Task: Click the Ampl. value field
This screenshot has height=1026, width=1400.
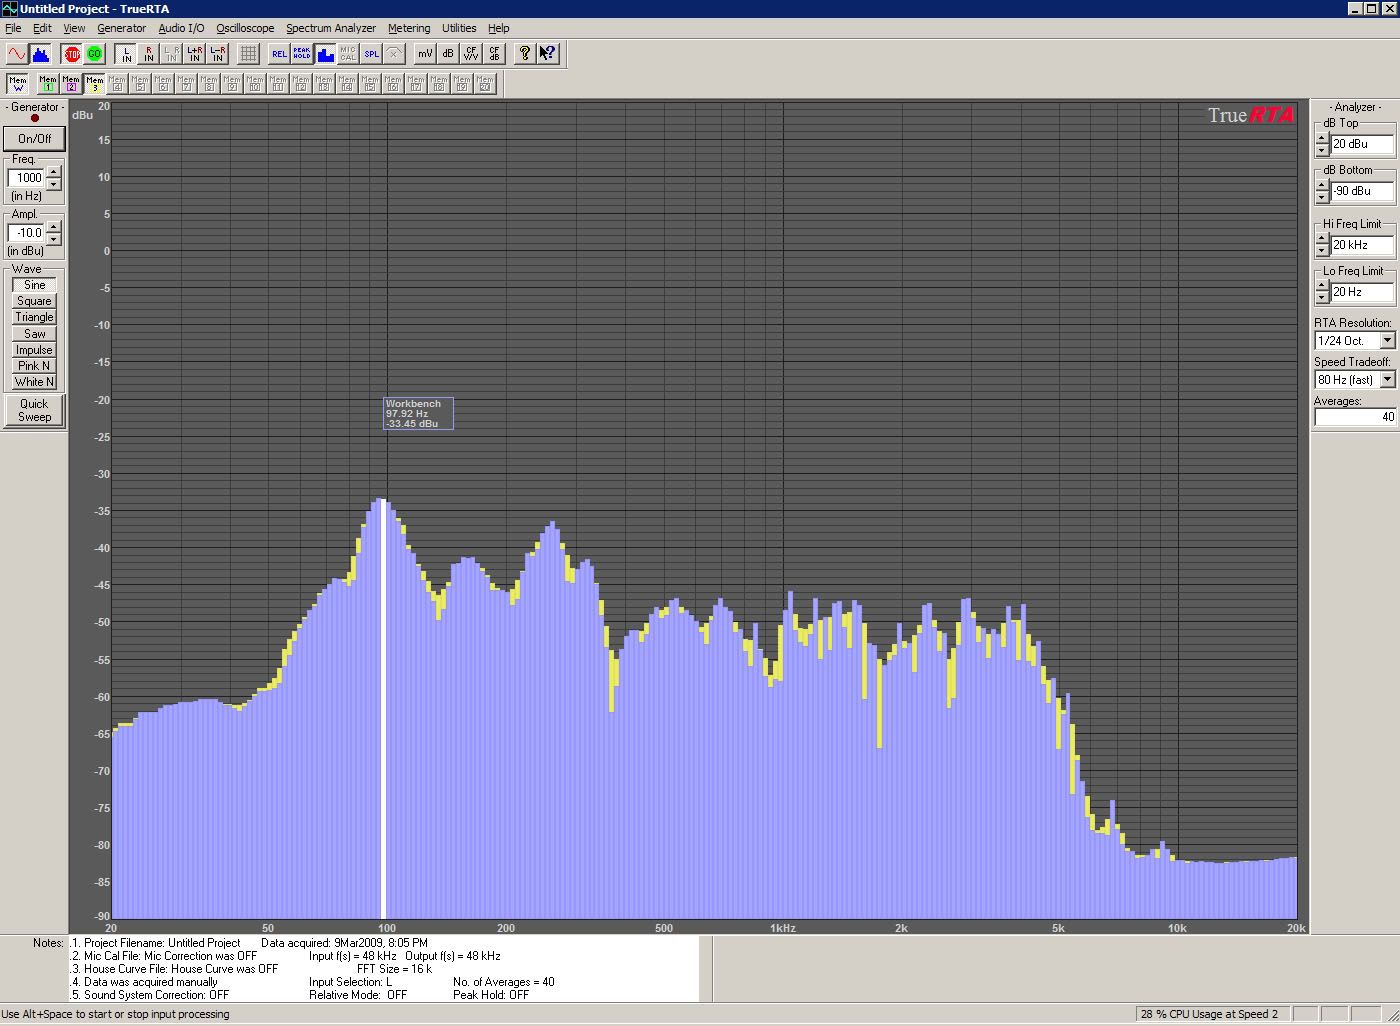Action: click(27, 233)
